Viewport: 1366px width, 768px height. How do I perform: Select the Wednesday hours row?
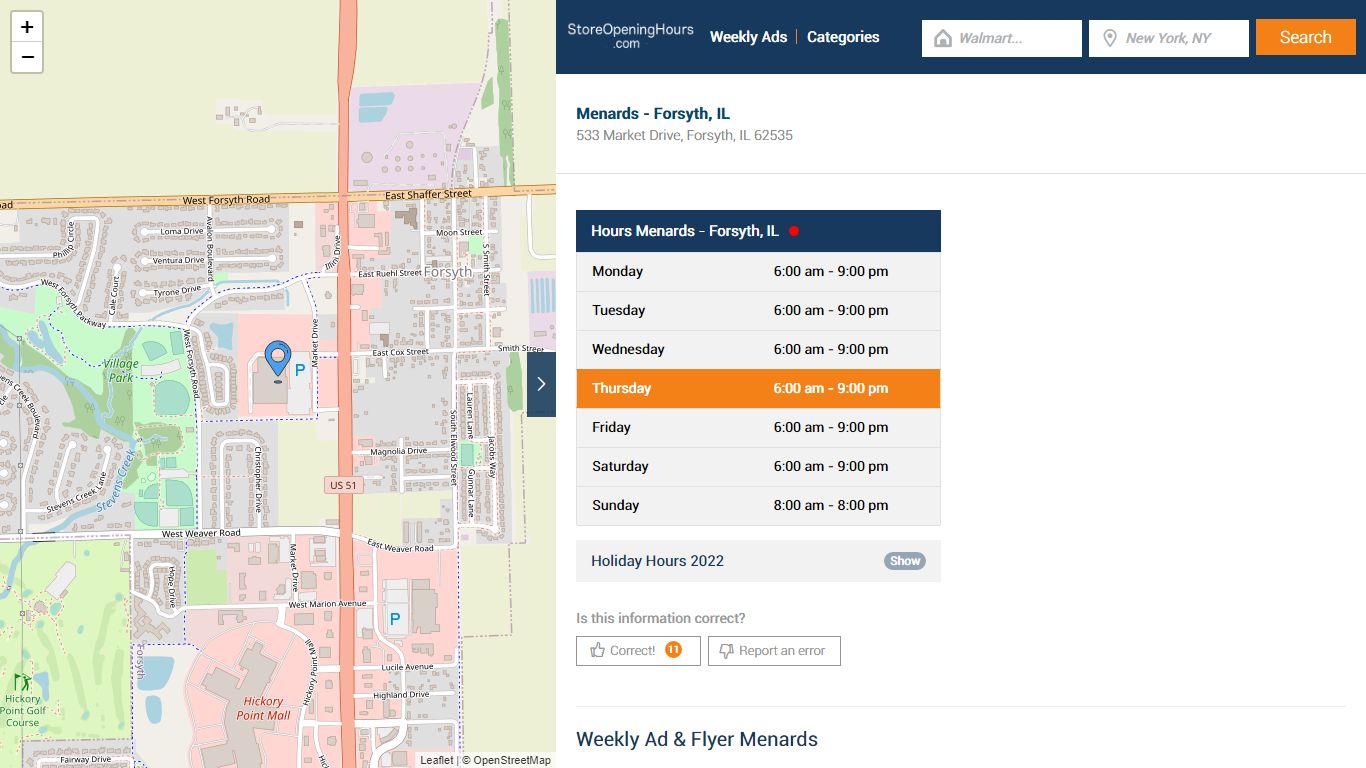(x=758, y=350)
